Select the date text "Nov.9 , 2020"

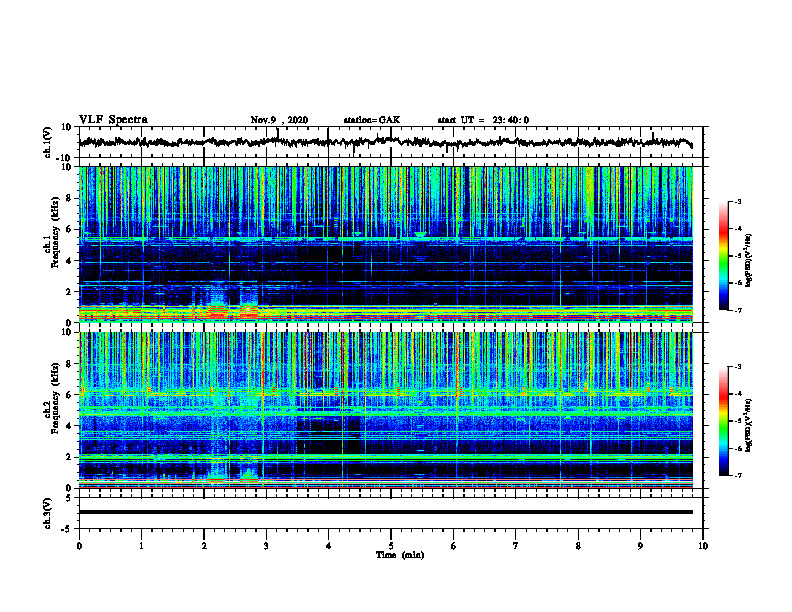tap(279, 120)
